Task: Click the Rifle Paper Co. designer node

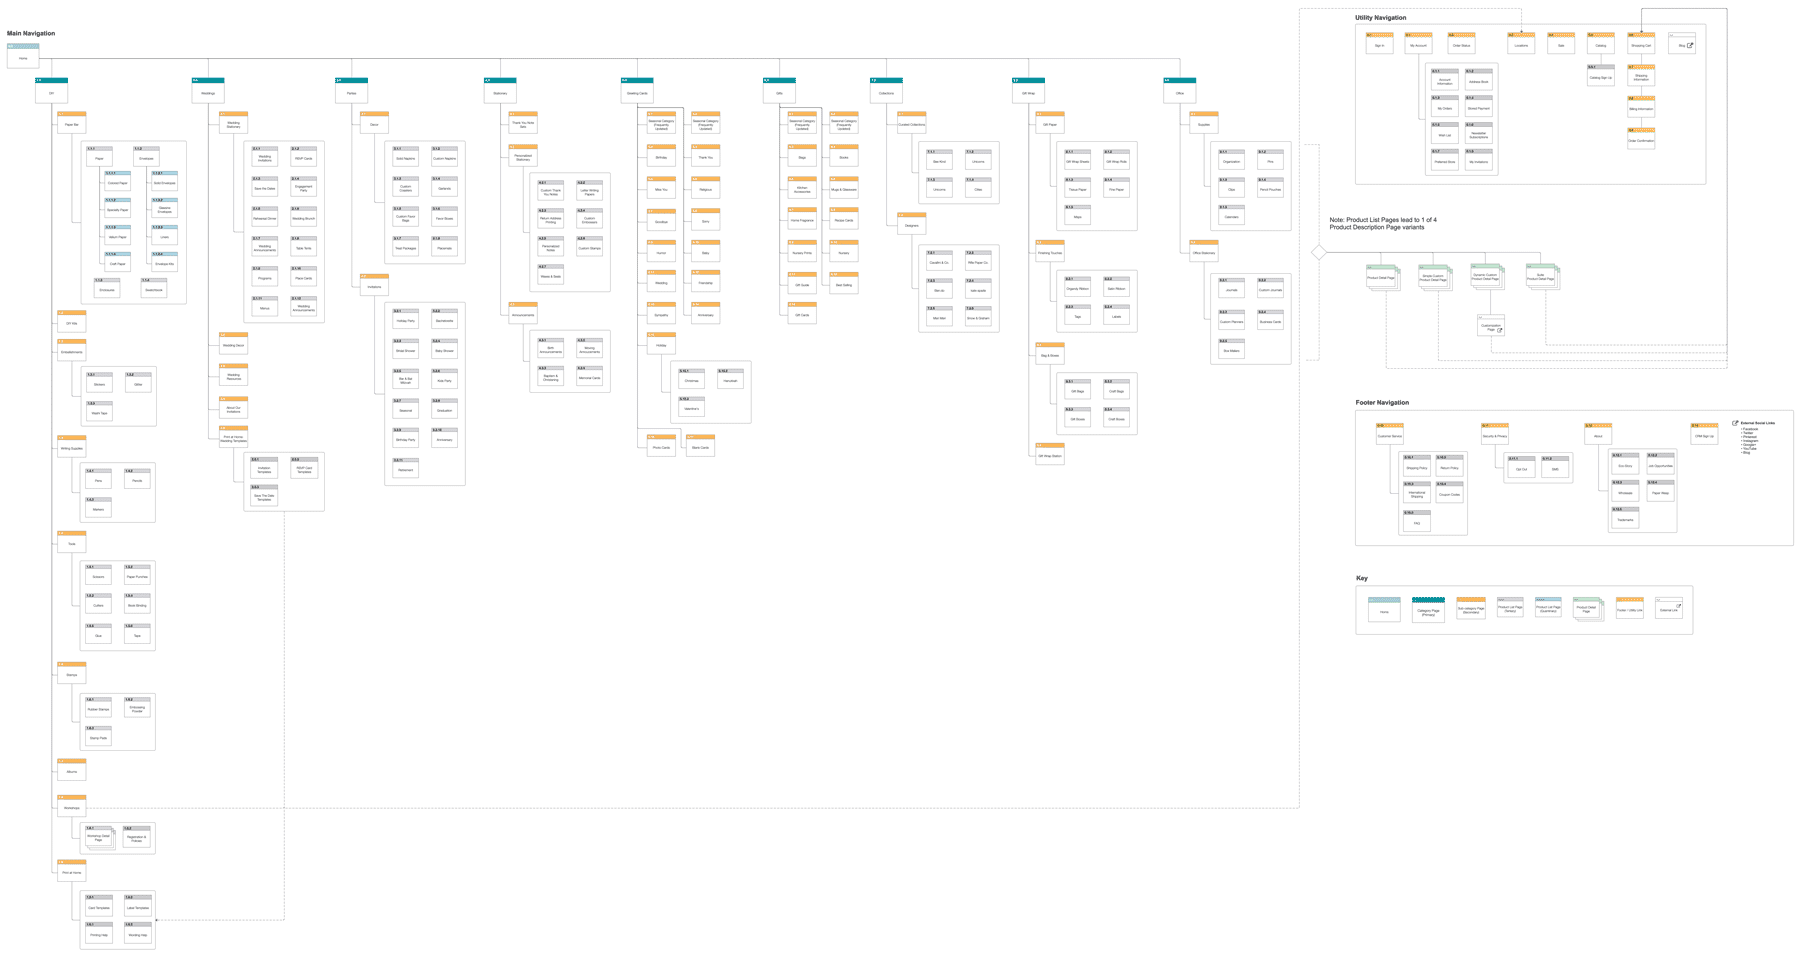Action: tap(978, 261)
